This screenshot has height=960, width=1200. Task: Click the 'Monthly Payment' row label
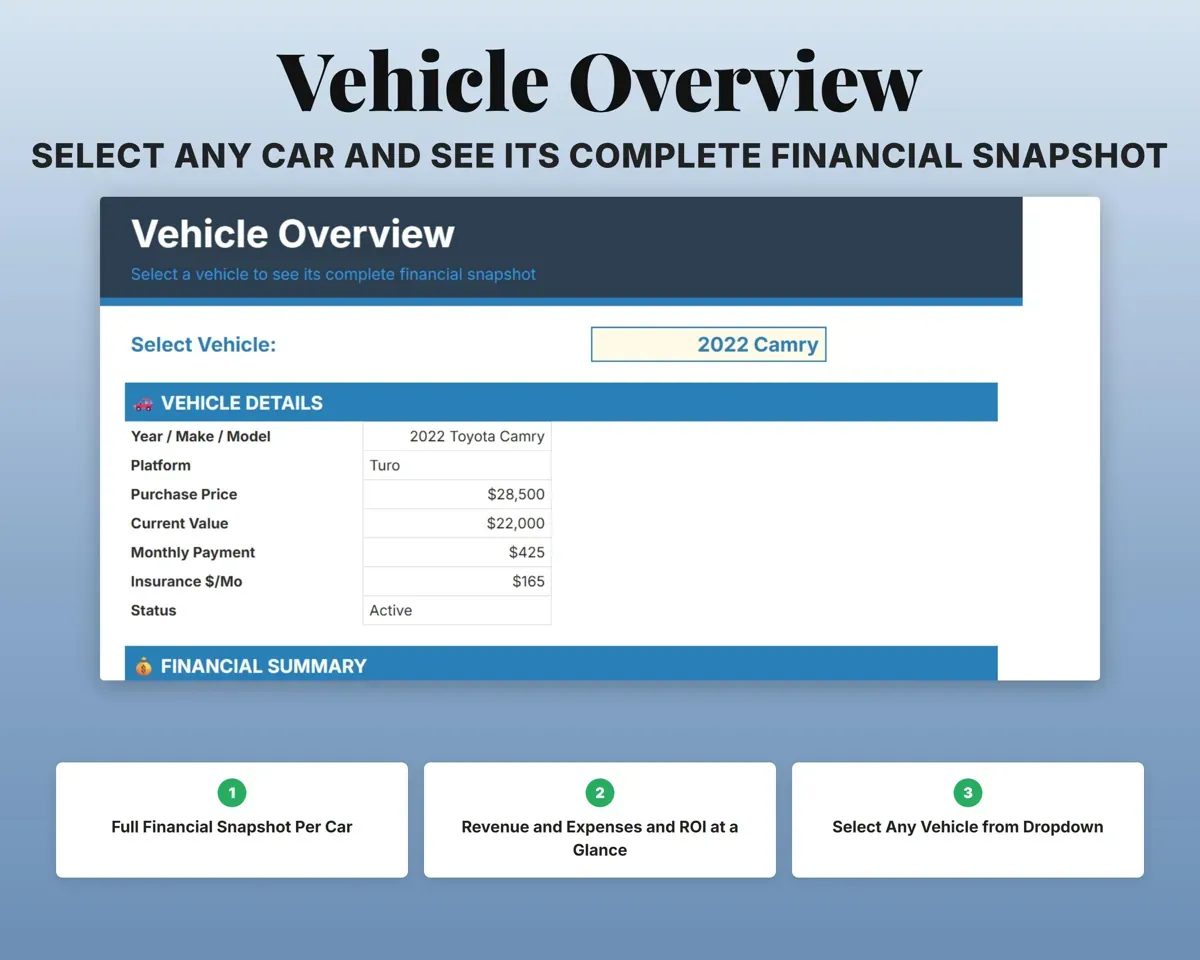click(x=193, y=552)
